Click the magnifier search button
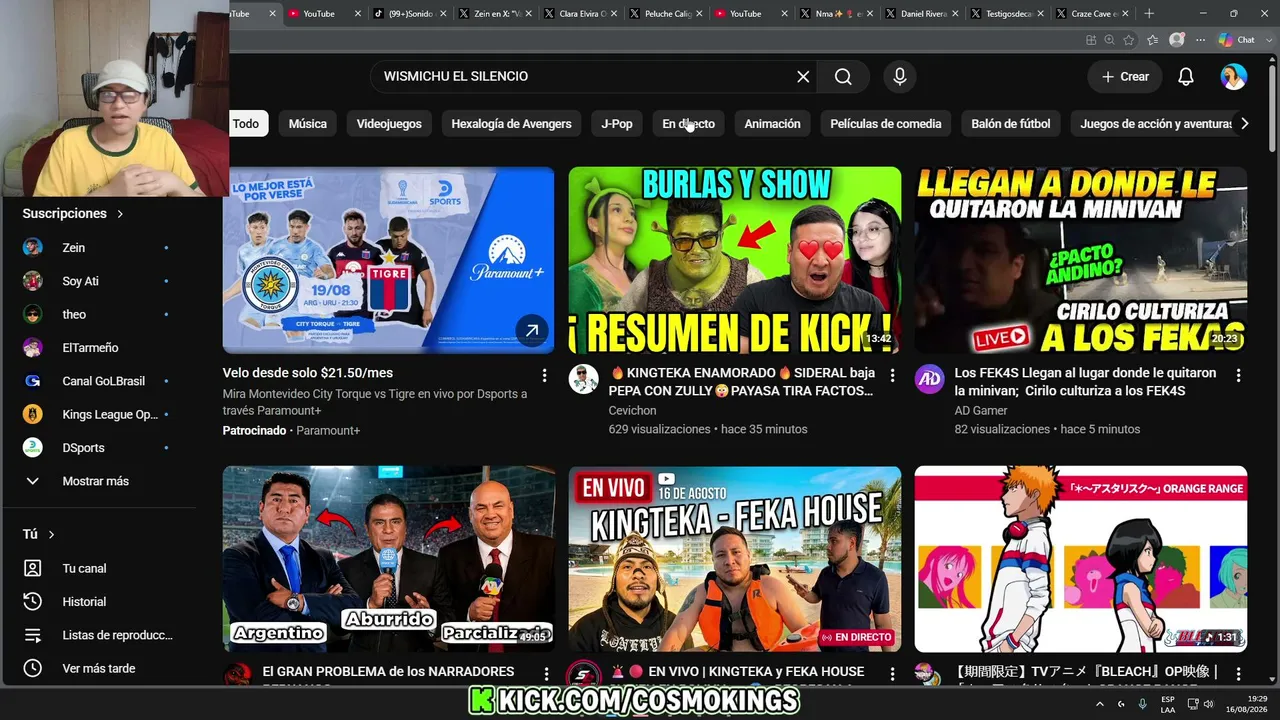1280x720 pixels. click(843, 77)
